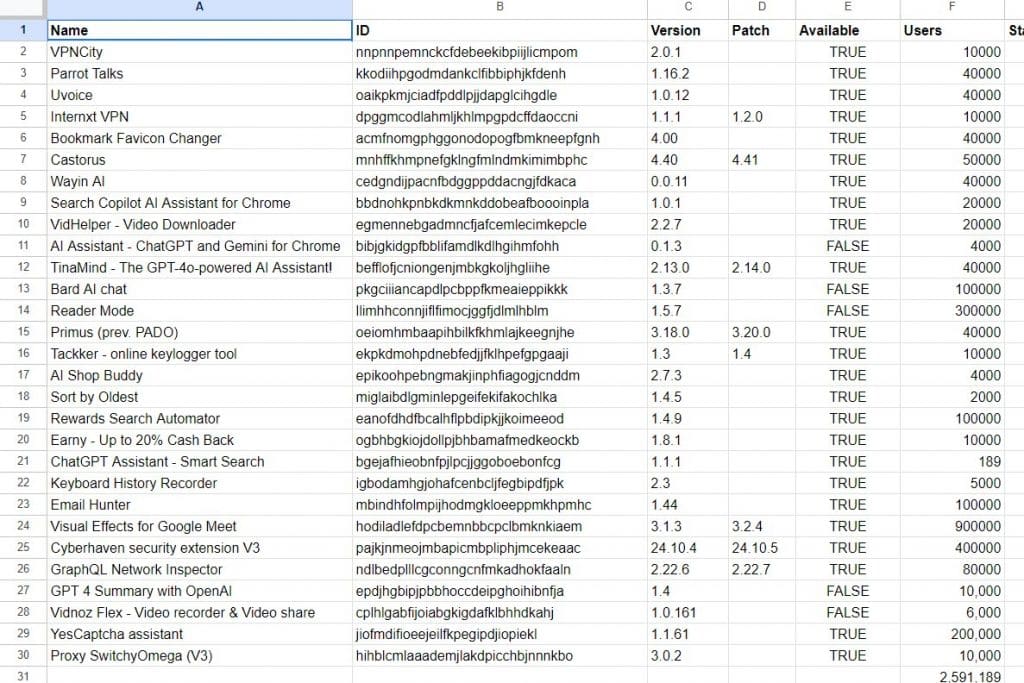The width and height of the screenshot is (1024, 683).
Task: Click the 'Patch' header cell
Action: click(761, 30)
